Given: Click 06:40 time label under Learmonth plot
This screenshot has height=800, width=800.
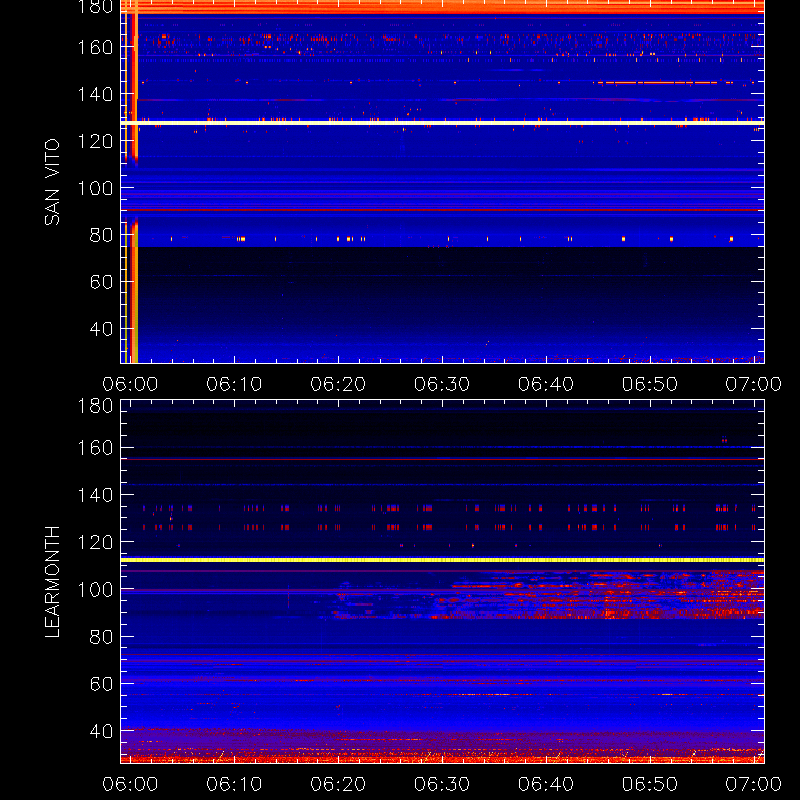Looking at the screenshot, I should 546,784.
